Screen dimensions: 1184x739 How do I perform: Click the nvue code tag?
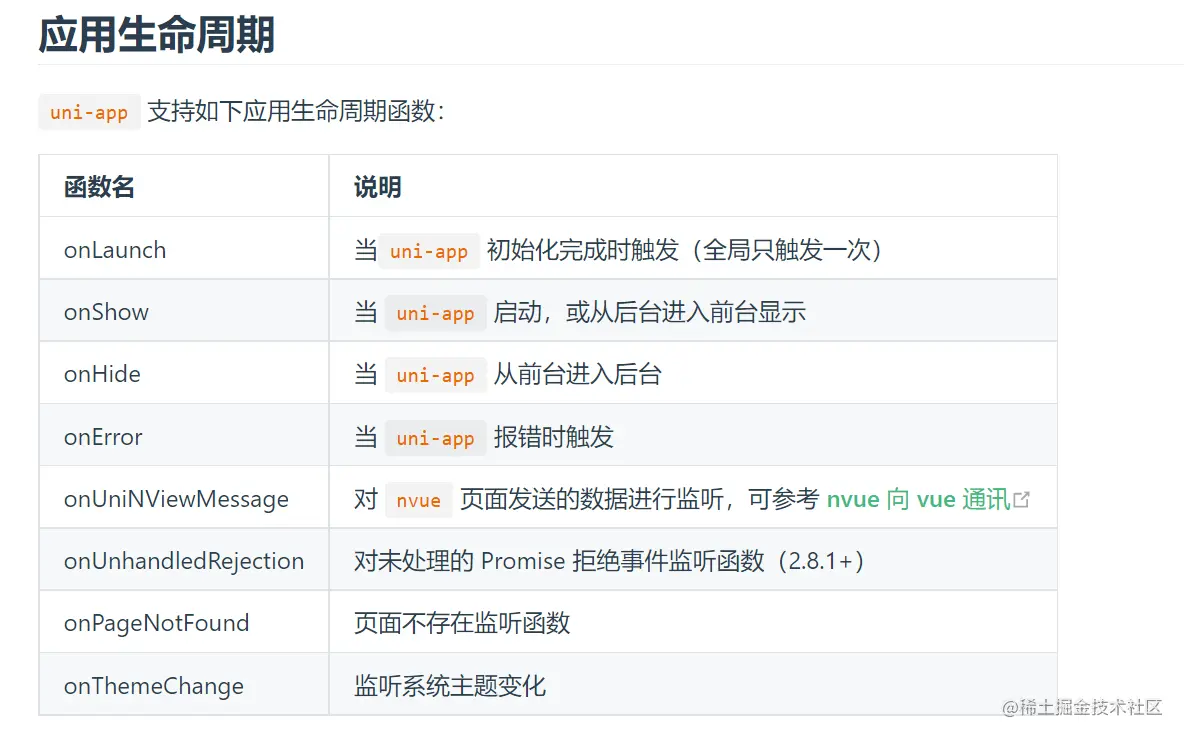pos(418,500)
